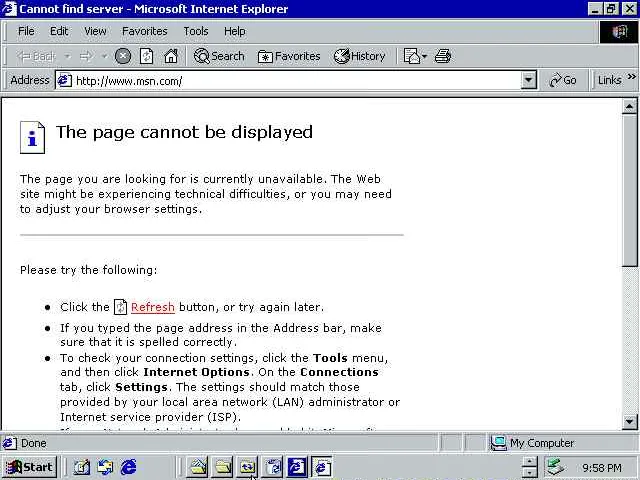Click the Stop loading toolbar icon

[122, 56]
